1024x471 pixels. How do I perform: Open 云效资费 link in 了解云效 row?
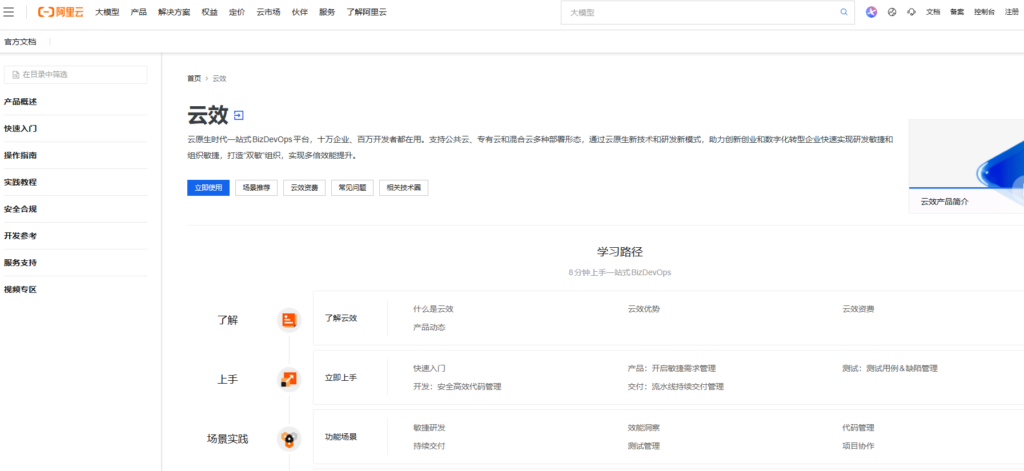tap(858, 309)
